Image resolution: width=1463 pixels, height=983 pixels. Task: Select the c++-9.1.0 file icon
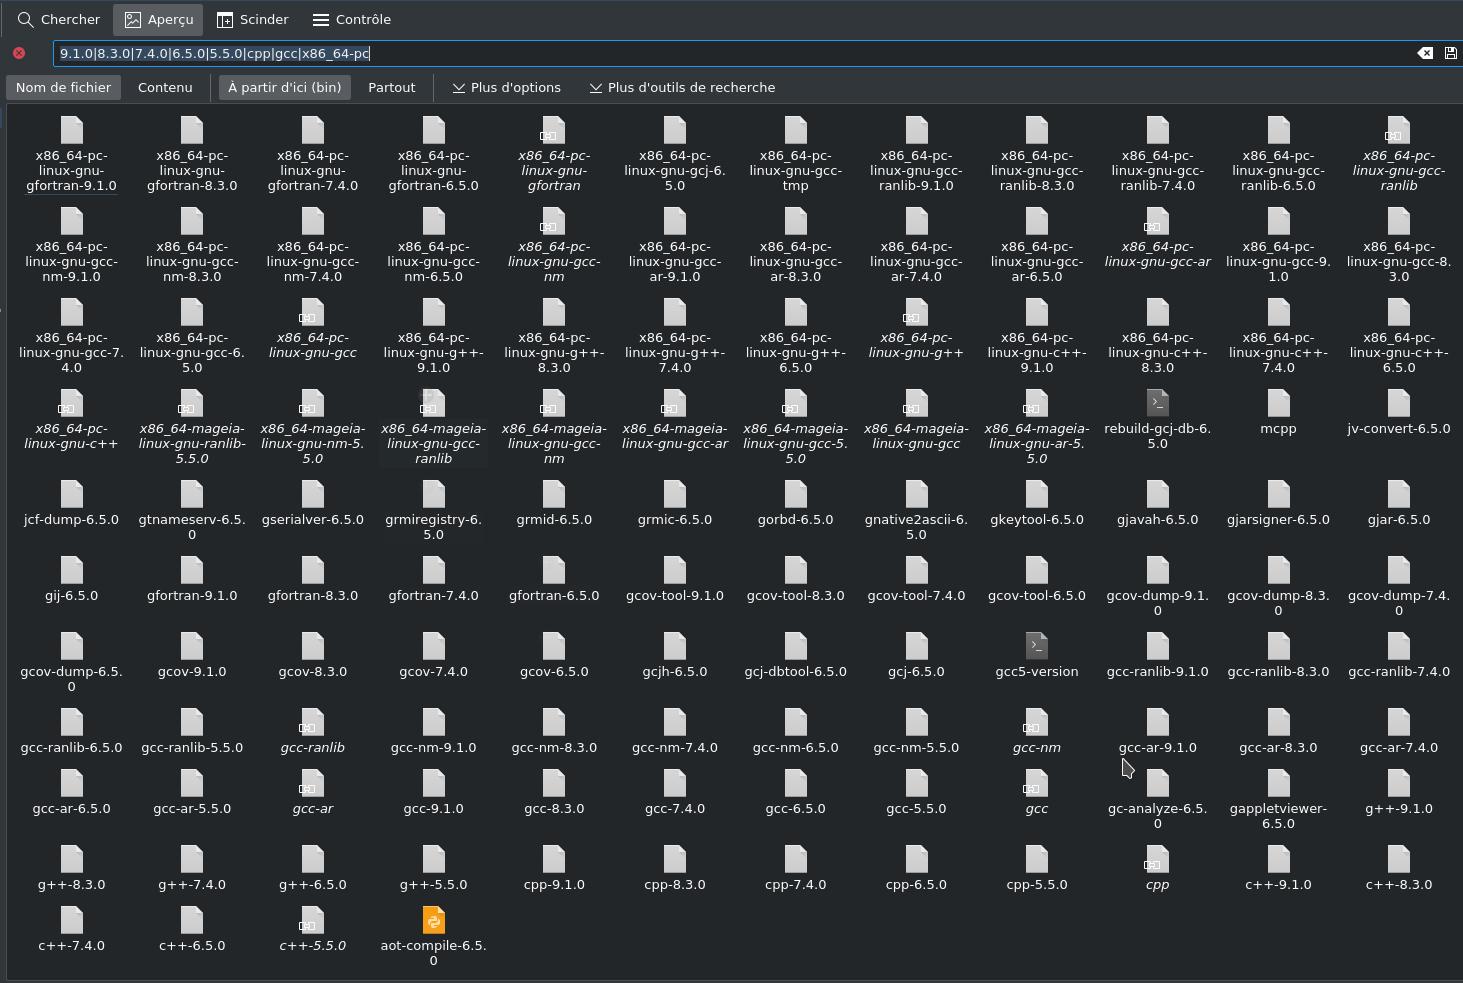pos(1278,859)
